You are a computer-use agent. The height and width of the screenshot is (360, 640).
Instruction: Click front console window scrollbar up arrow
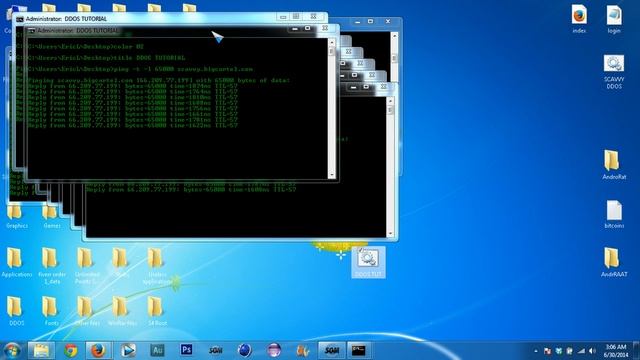[331, 42]
